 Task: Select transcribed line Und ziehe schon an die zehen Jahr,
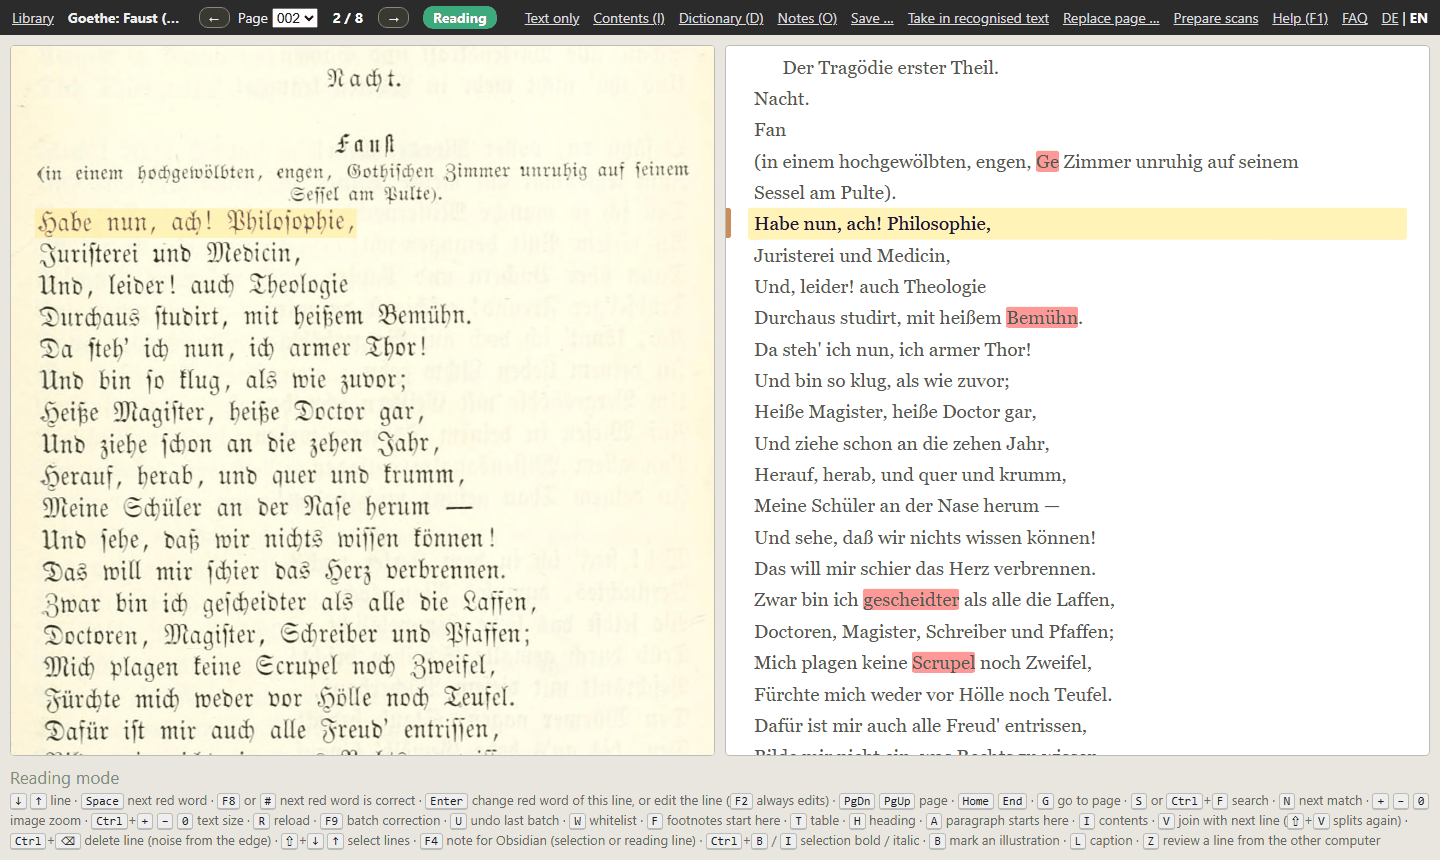pyautogui.click(x=902, y=444)
